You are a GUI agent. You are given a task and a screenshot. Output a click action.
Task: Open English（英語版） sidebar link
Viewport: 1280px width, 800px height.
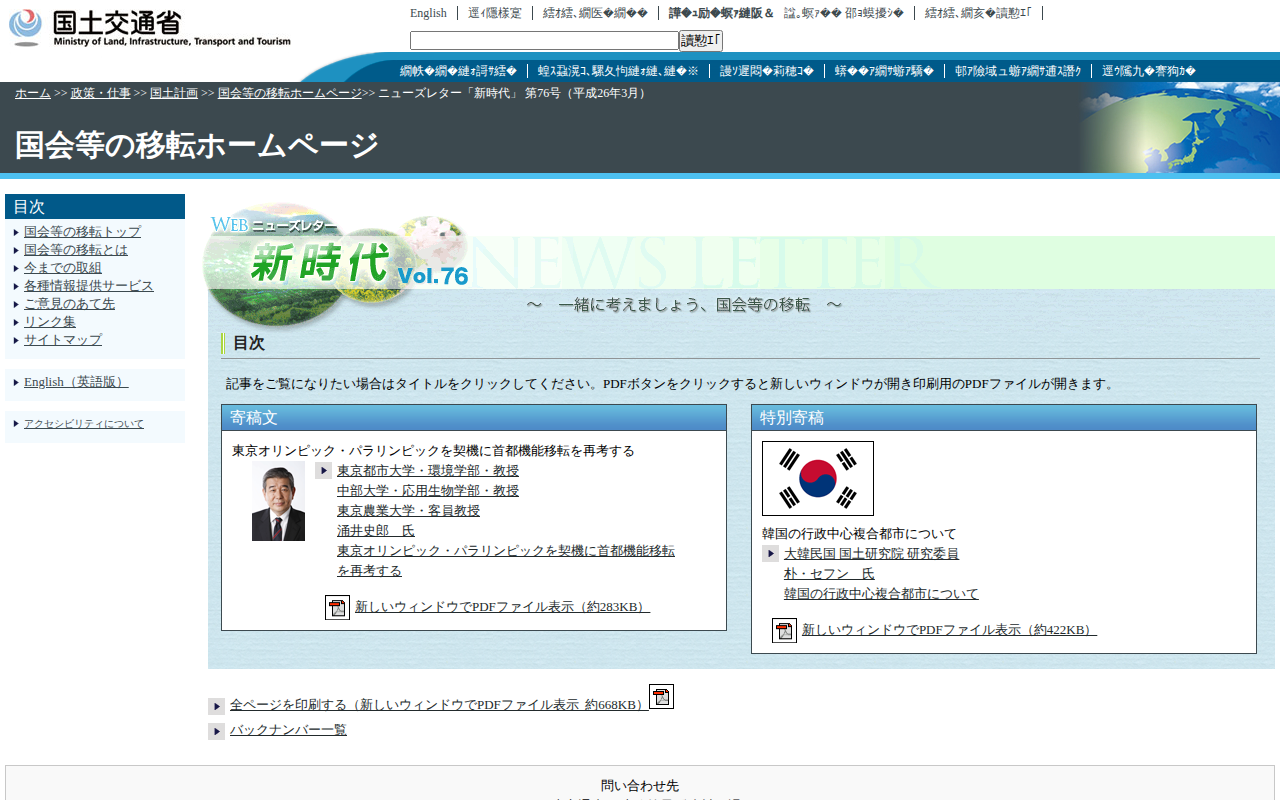[x=76, y=382]
